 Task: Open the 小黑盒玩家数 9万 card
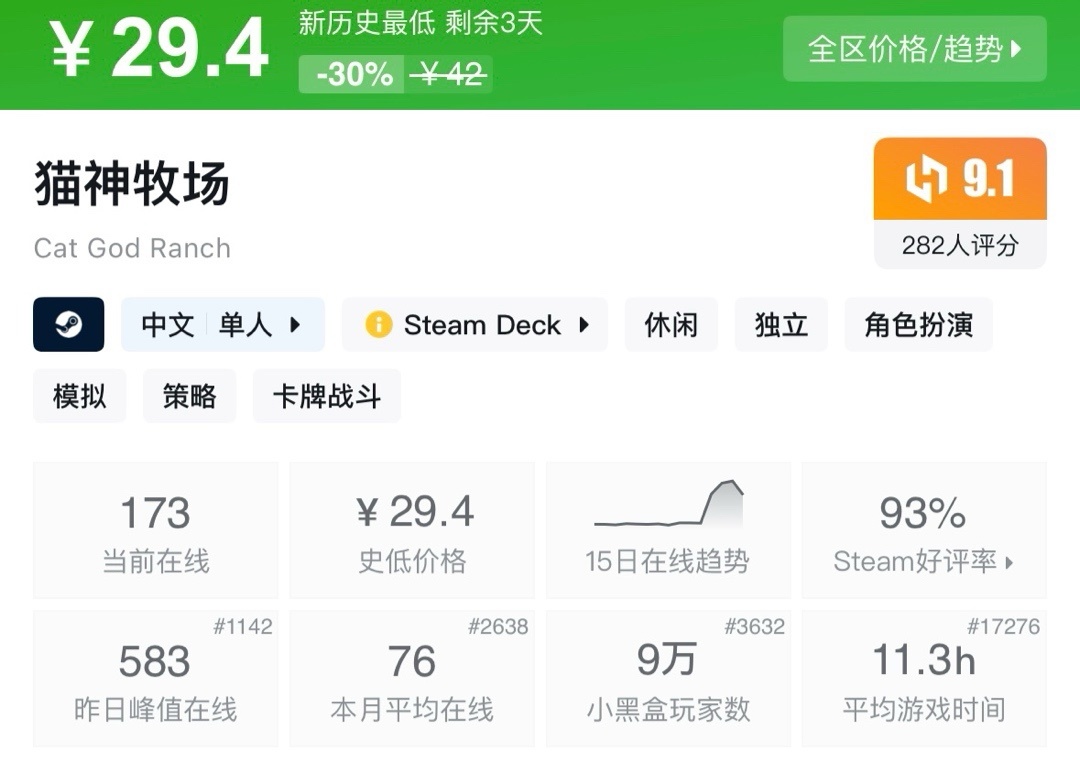(667, 678)
